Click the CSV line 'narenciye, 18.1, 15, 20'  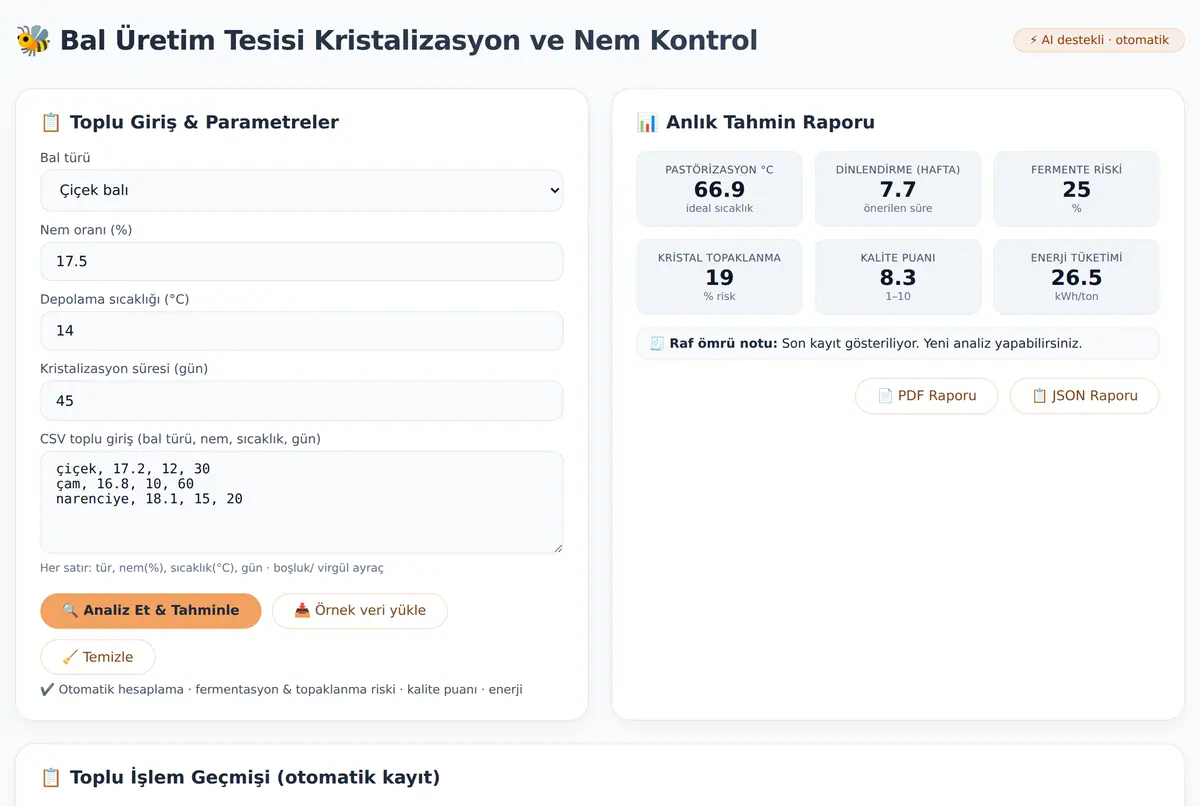click(x=149, y=498)
